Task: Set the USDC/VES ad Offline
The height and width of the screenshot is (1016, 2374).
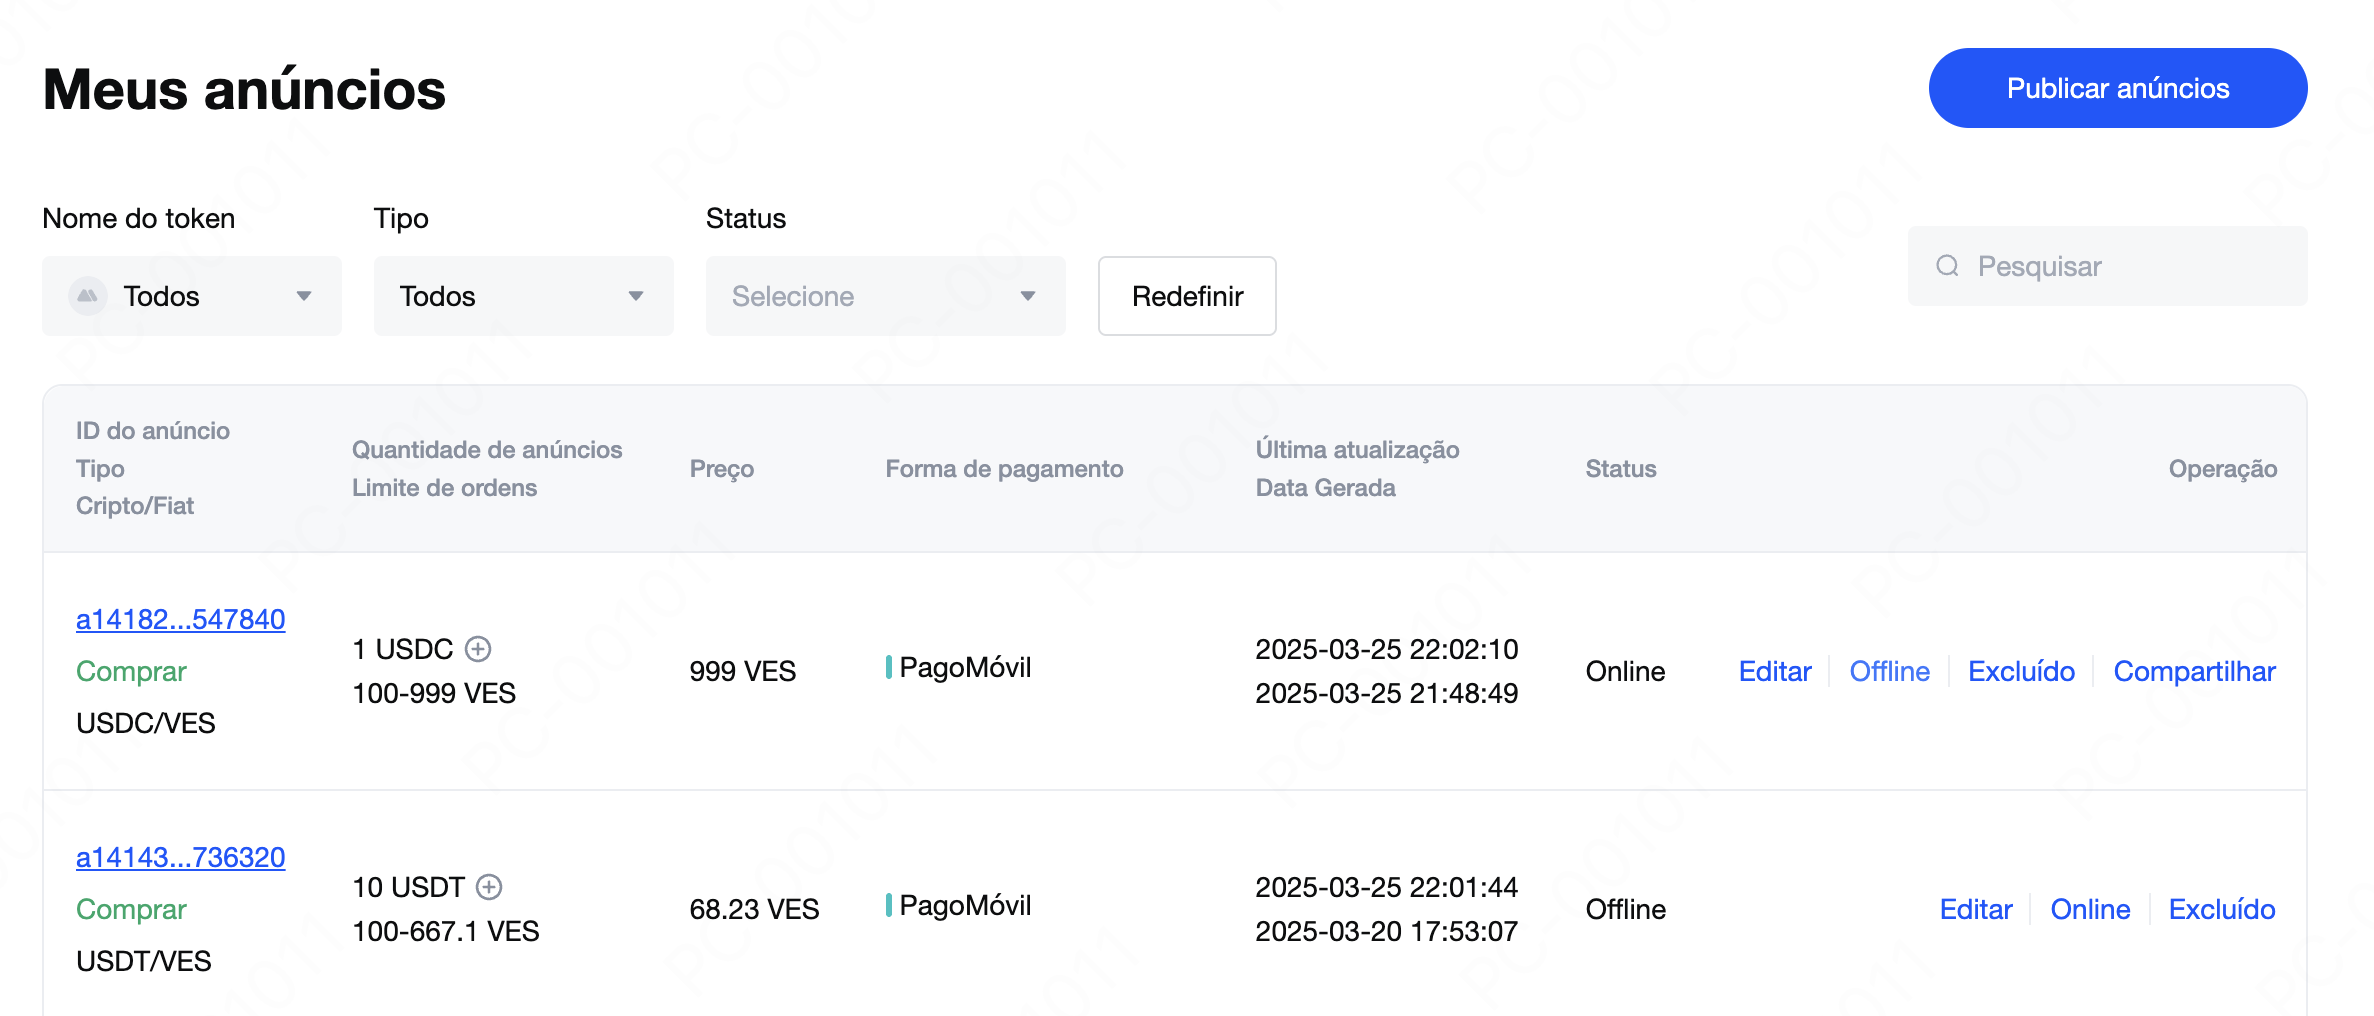Action: pyautogui.click(x=1889, y=671)
